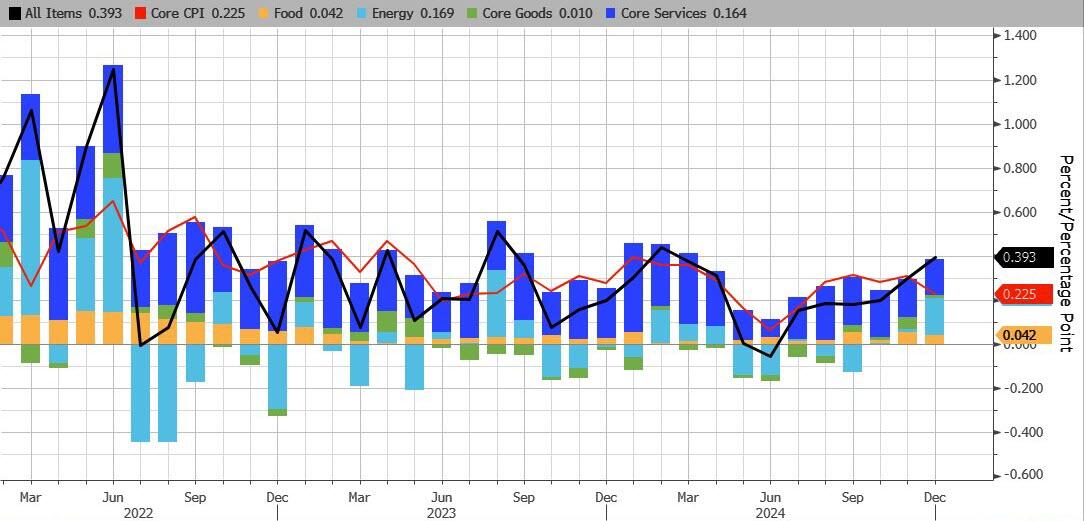
Task: Toggle the Core Services 0.164 series label
Action: [682, 14]
